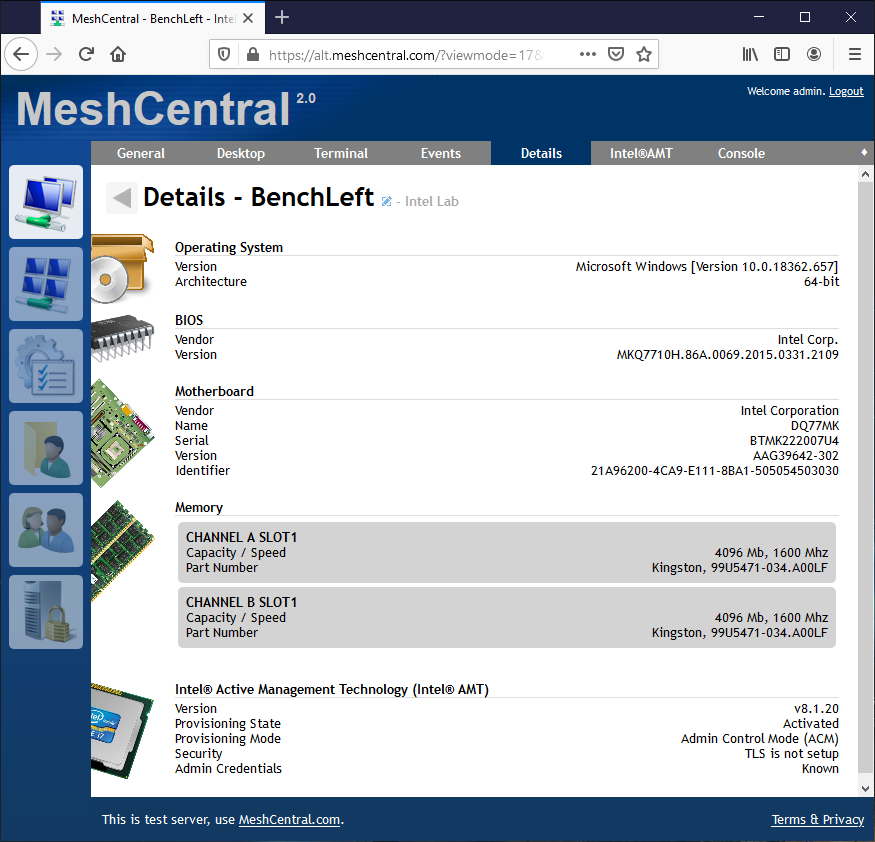Open My Devices sidebar icon

pyautogui.click(x=46, y=201)
